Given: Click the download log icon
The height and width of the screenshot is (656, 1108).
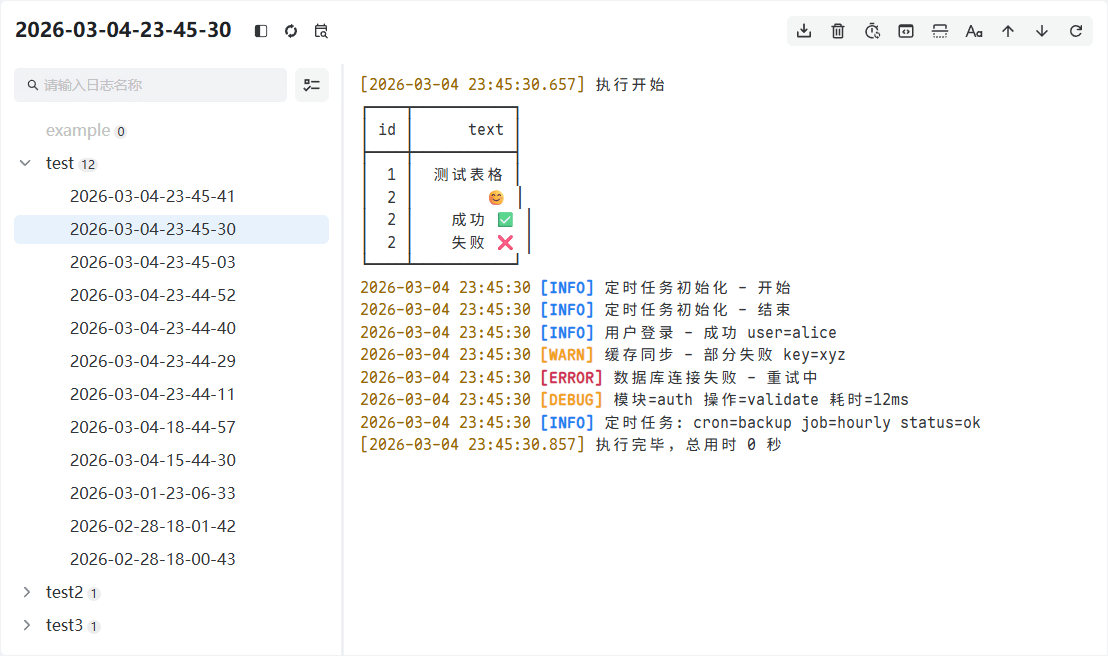Looking at the screenshot, I should 804,31.
